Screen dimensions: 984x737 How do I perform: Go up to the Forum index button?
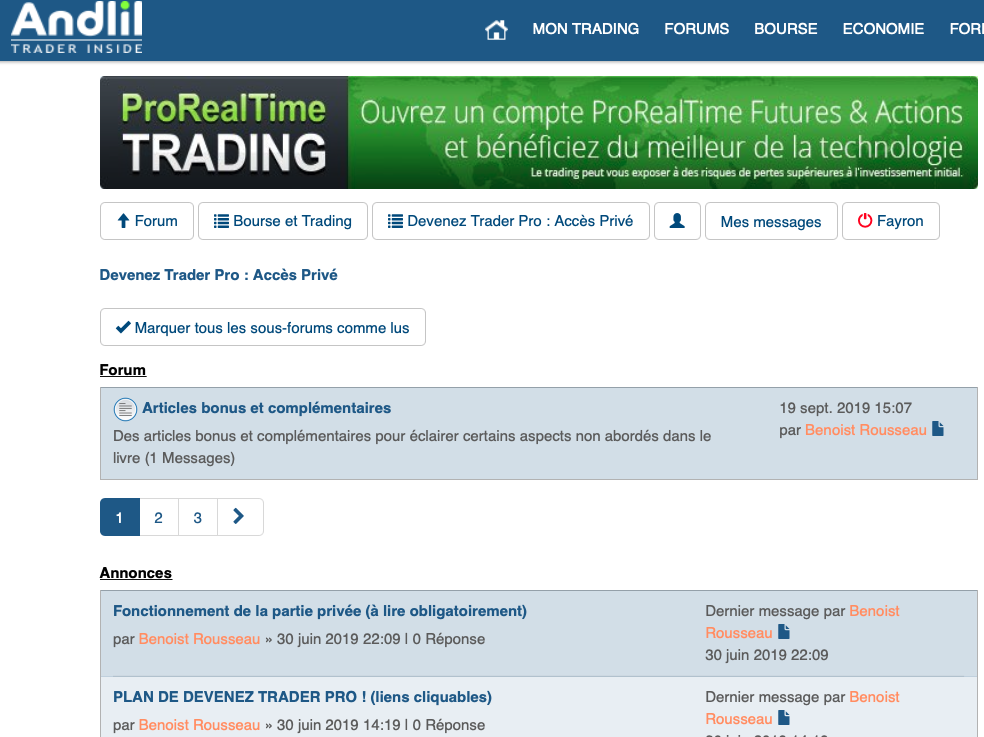pos(147,221)
